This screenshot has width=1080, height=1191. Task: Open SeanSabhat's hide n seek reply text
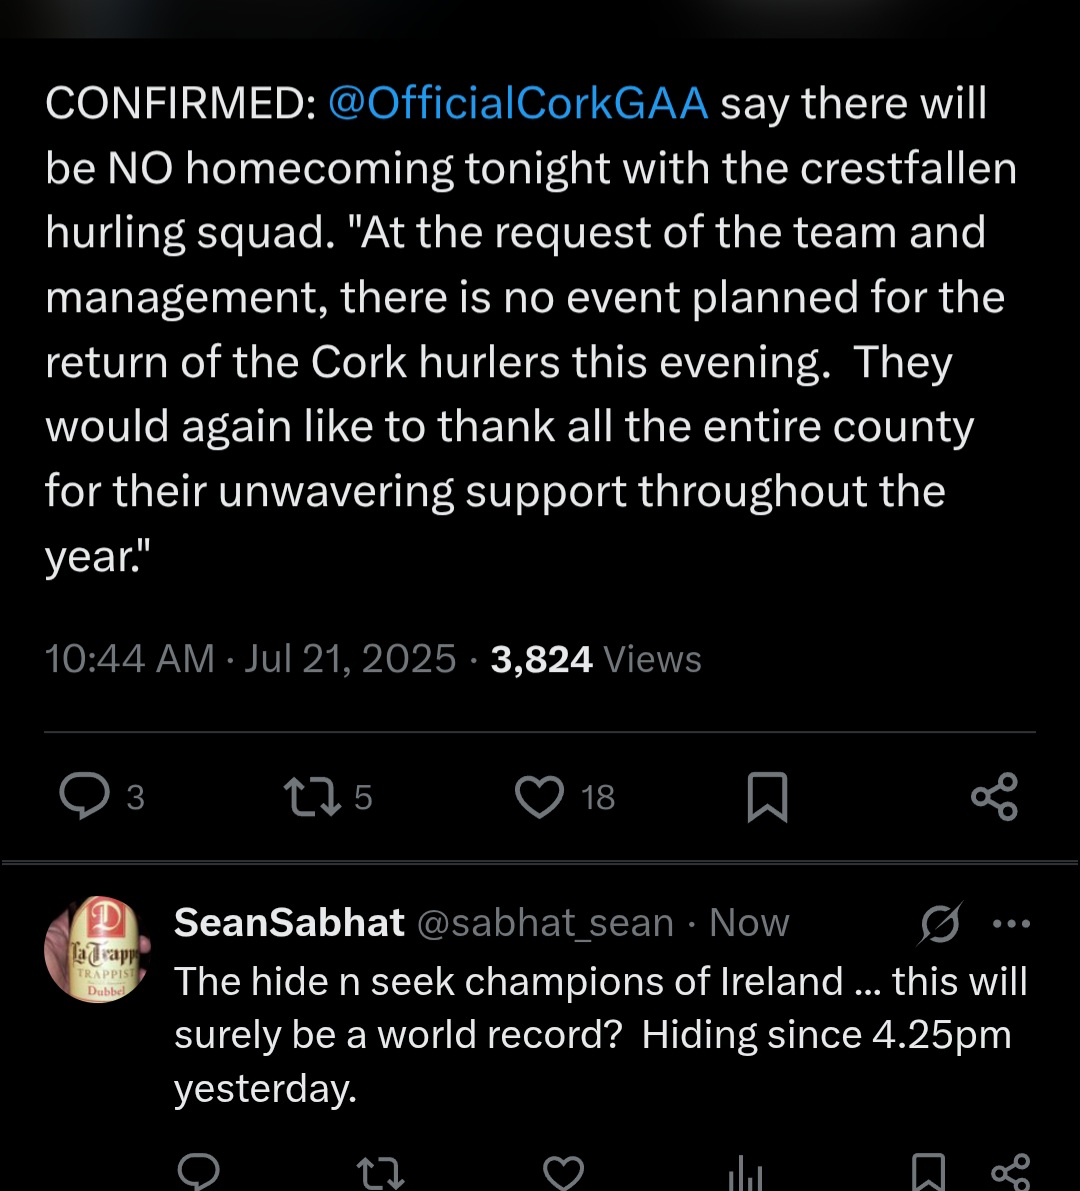pos(600,1035)
